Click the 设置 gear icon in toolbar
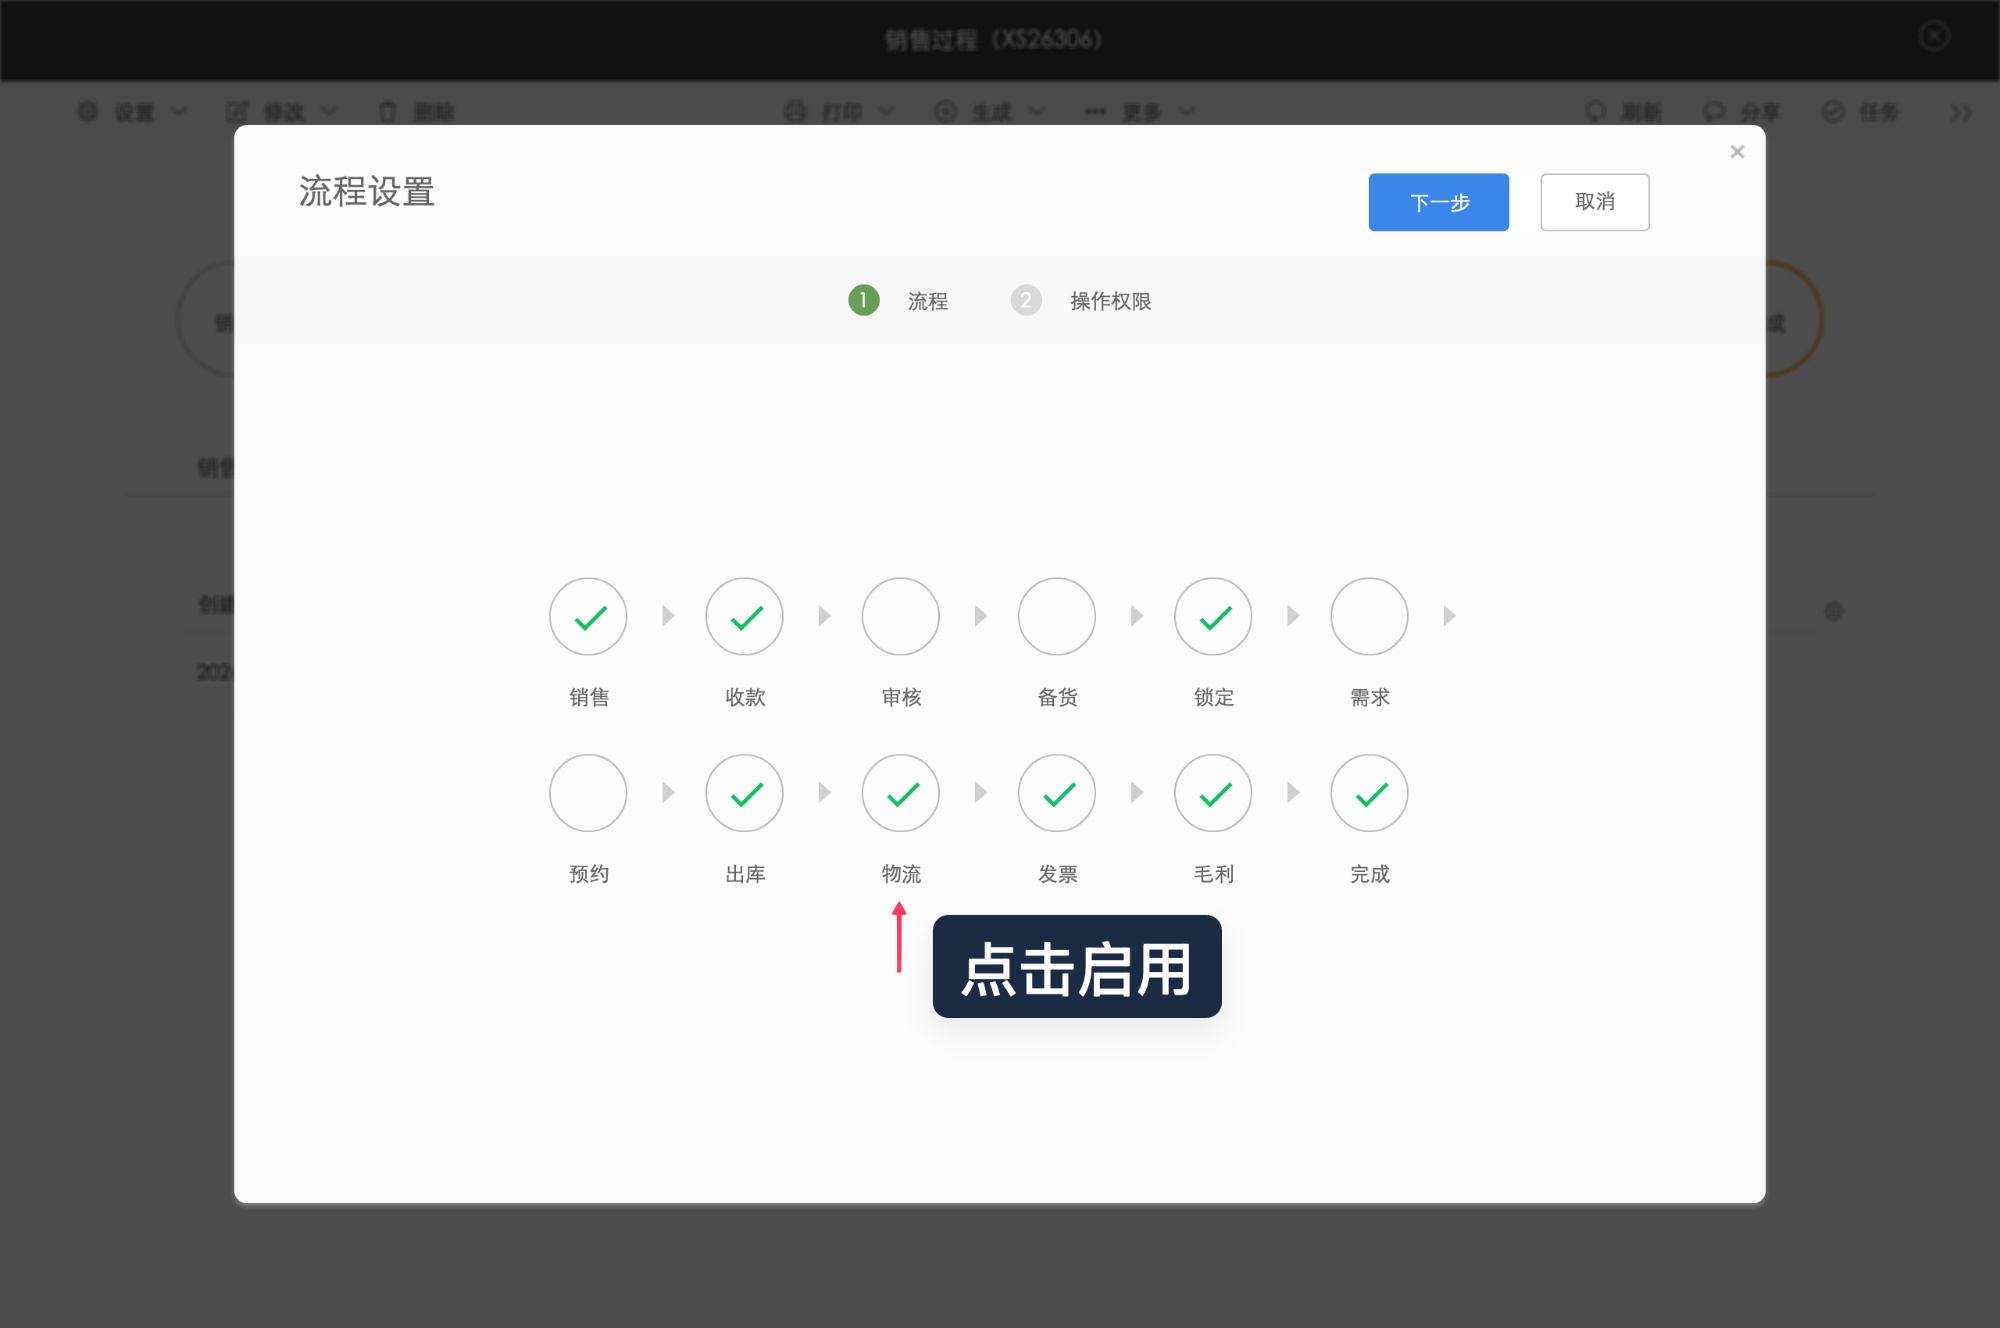The width and height of the screenshot is (2000, 1328). pos(88,111)
